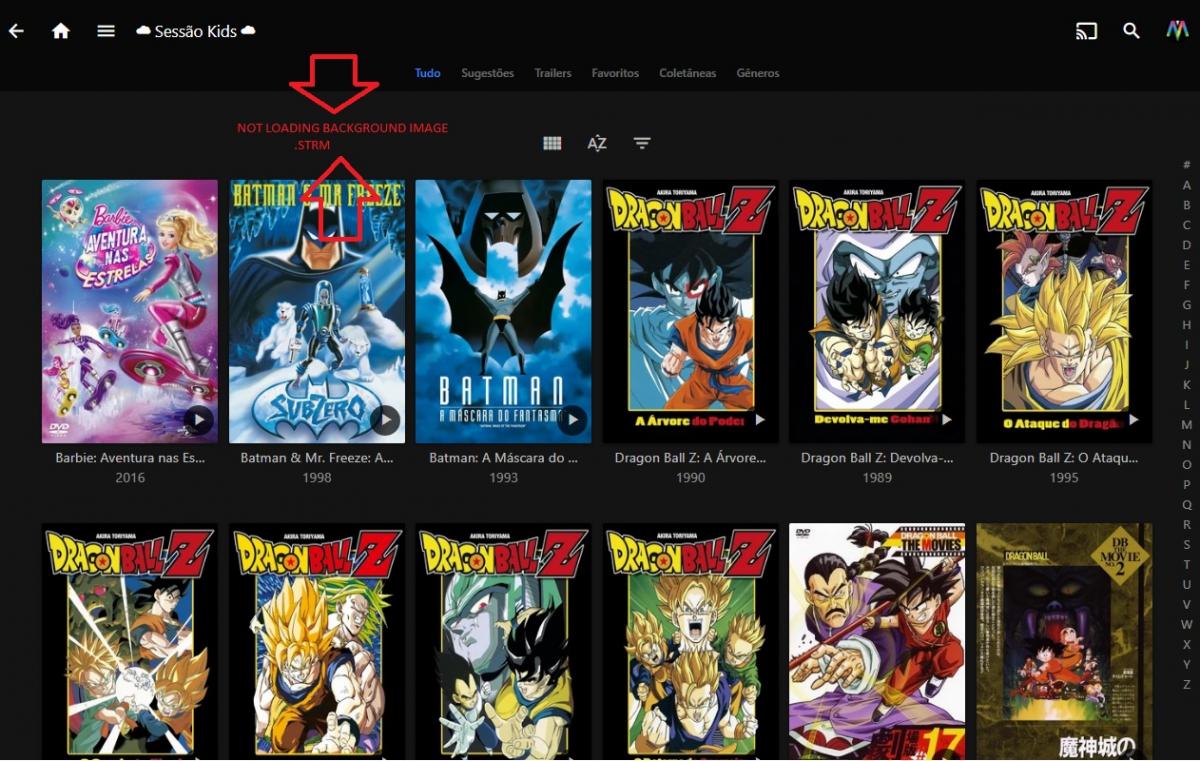The image size is (1200, 761).
Task: Open the Dragon Ball Z: A Árvore... title link
Action: [x=691, y=458]
